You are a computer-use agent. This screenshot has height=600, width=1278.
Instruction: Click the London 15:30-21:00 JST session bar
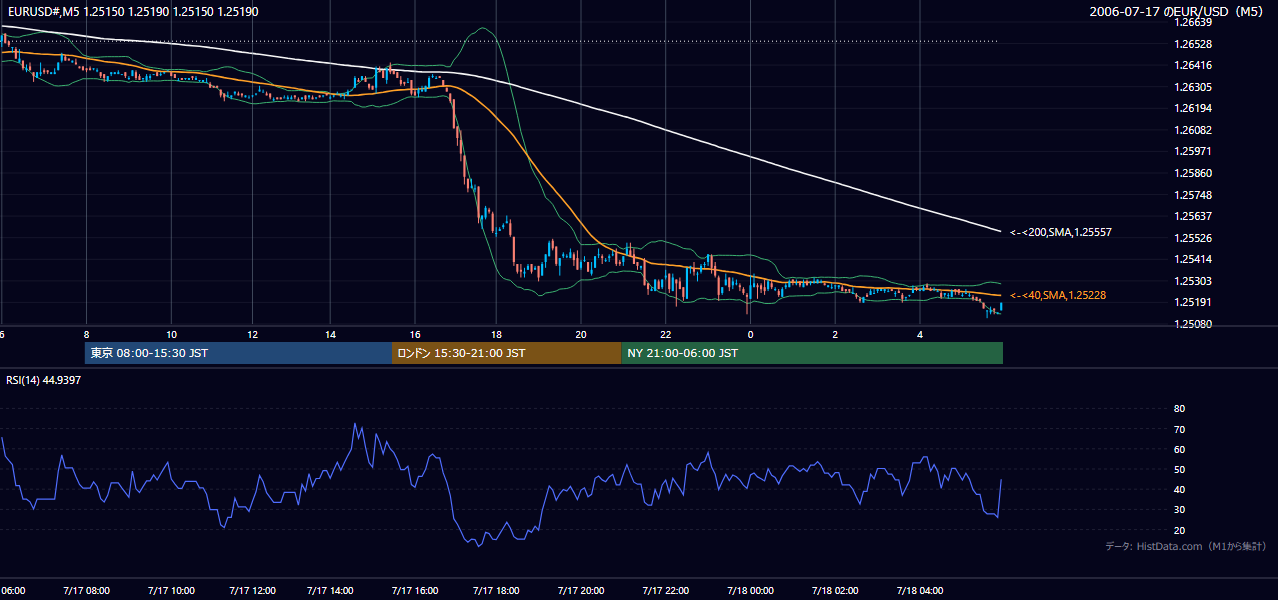(506, 353)
